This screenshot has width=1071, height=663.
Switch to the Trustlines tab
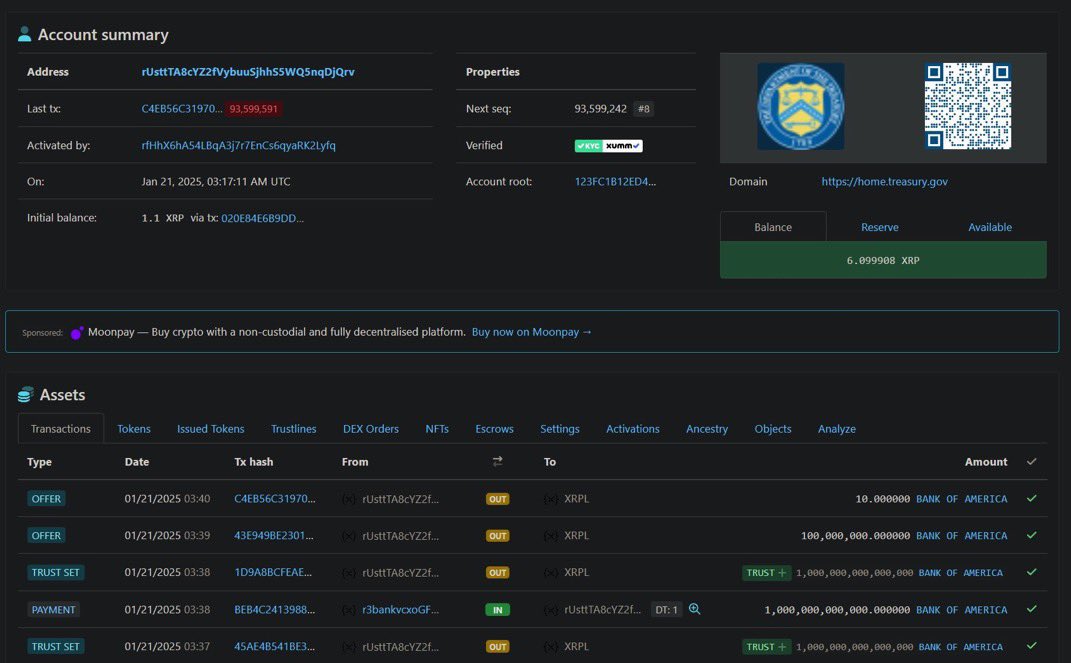[293, 428]
